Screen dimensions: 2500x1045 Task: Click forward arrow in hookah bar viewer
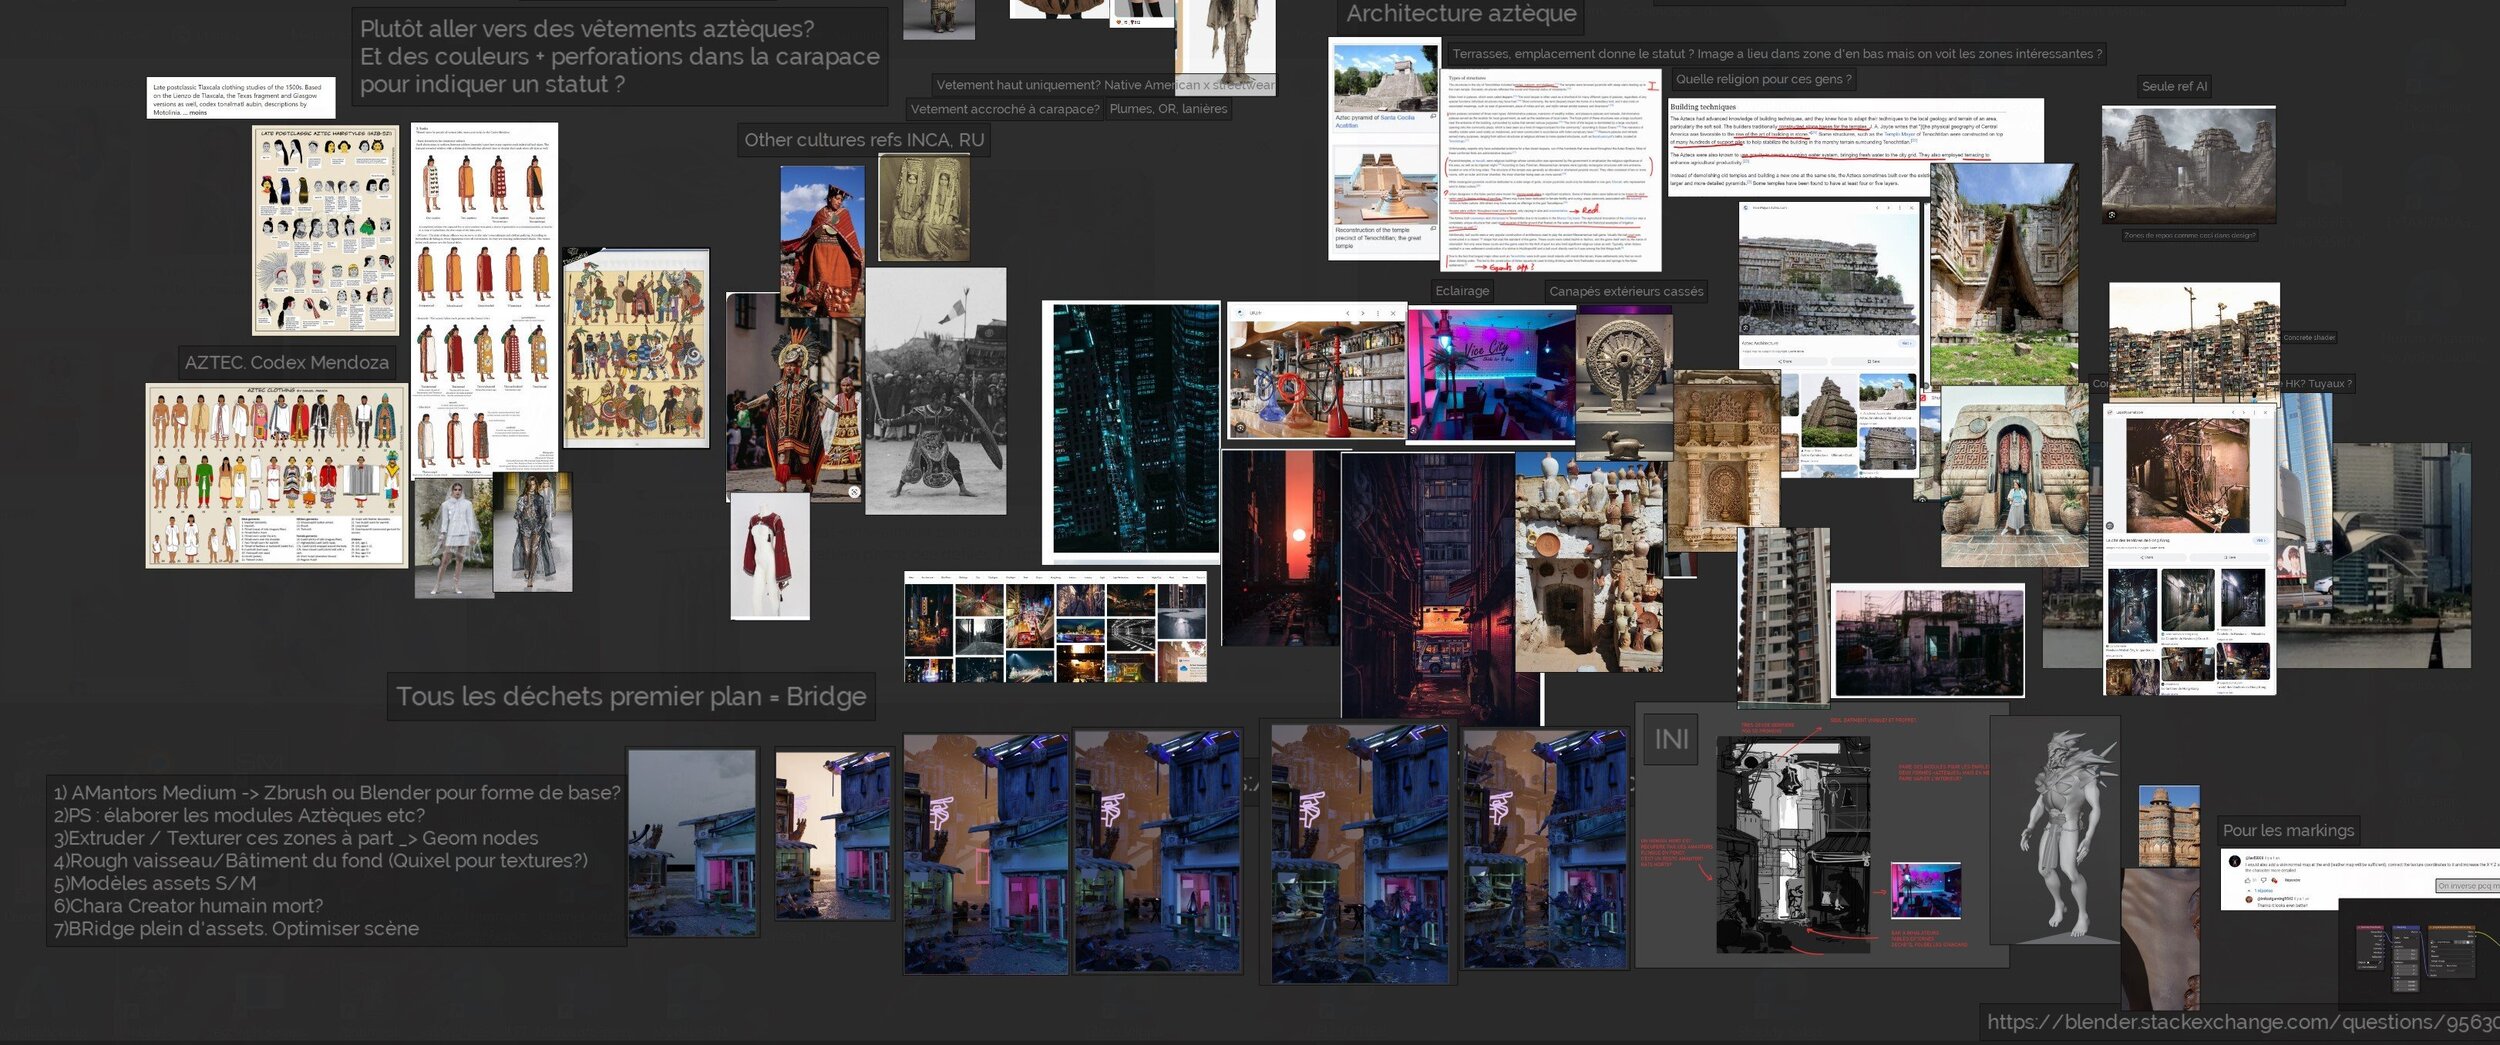pos(1361,313)
